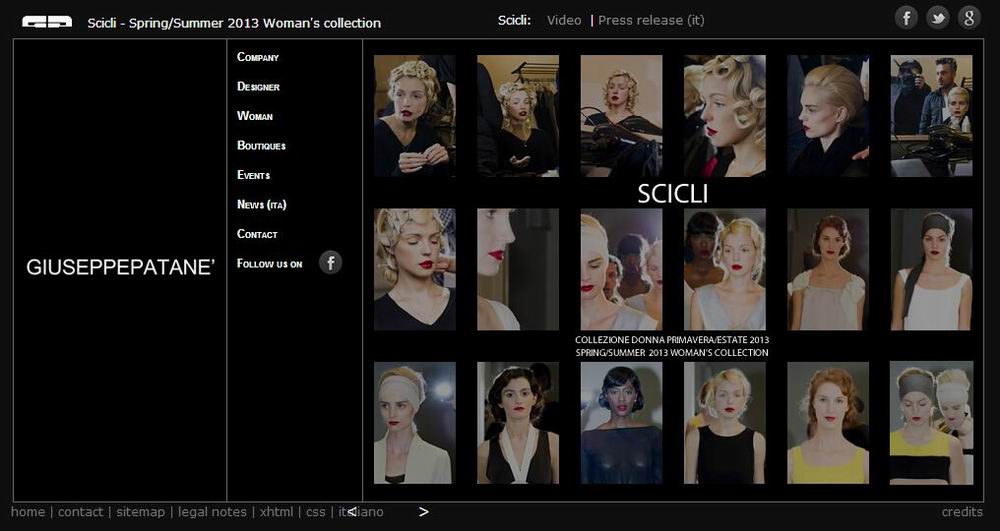
Task: Click the GP logo at top left
Action: (47, 22)
